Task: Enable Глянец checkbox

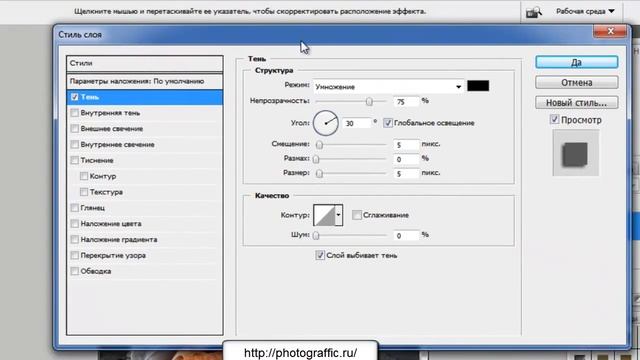Action: click(74, 208)
